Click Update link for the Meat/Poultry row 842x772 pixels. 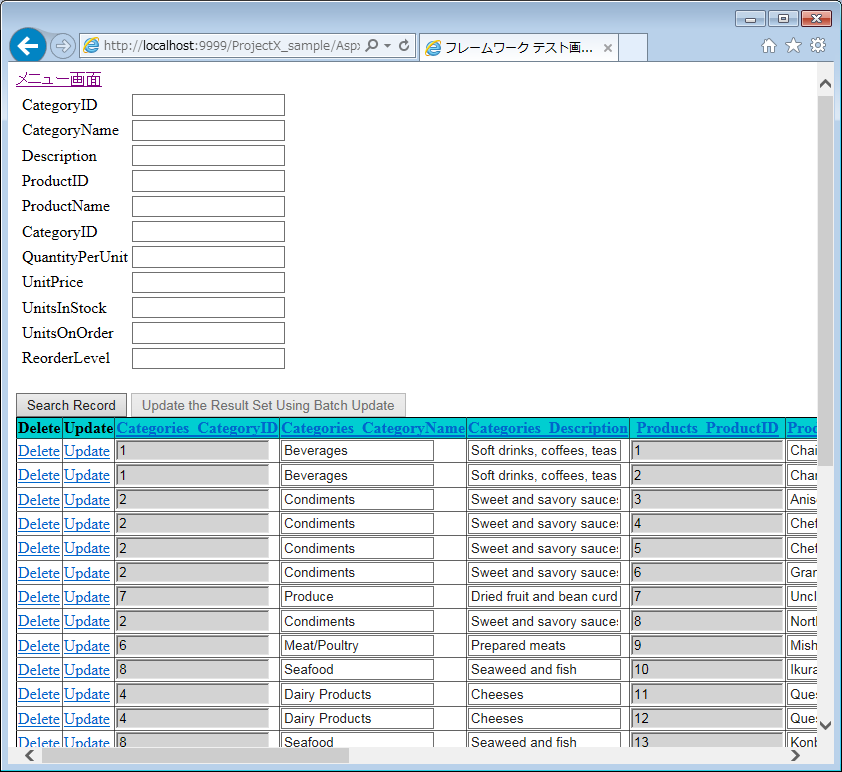(x=87, y=646)
